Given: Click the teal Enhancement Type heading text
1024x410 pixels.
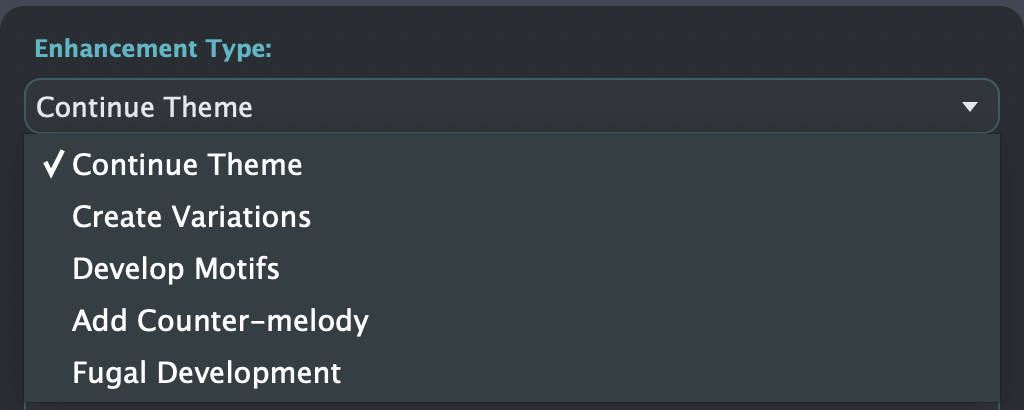Looking at the screenshot, I should coord(153,49).
